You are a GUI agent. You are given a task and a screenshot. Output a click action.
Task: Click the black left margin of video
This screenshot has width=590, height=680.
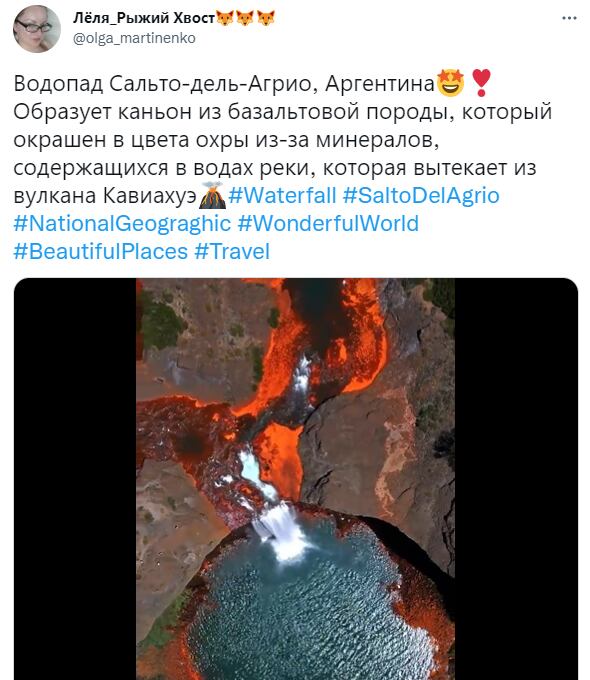75,479
